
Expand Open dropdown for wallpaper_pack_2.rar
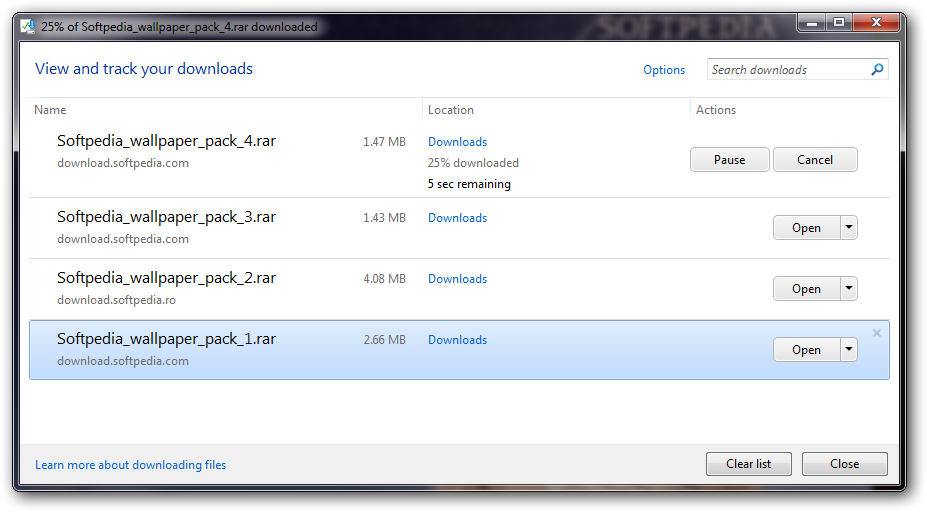848,288
